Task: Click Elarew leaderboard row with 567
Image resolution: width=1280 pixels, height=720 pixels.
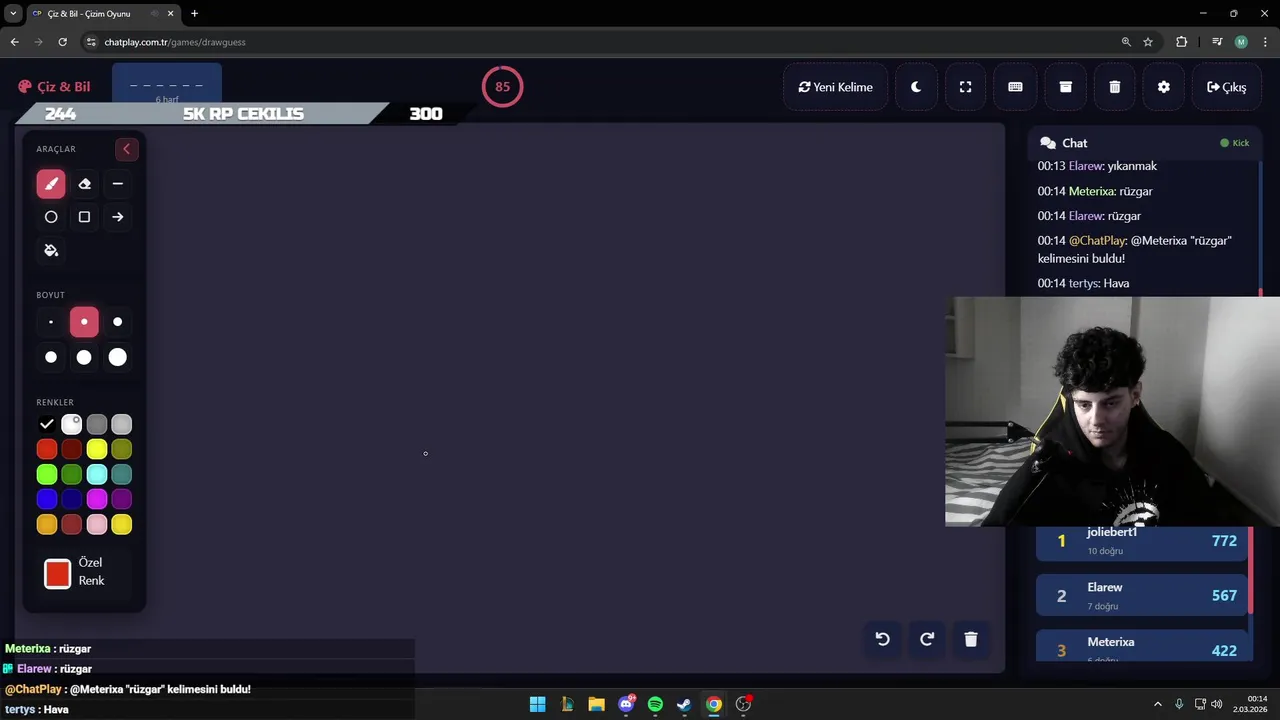Action: click(1142, 595)
